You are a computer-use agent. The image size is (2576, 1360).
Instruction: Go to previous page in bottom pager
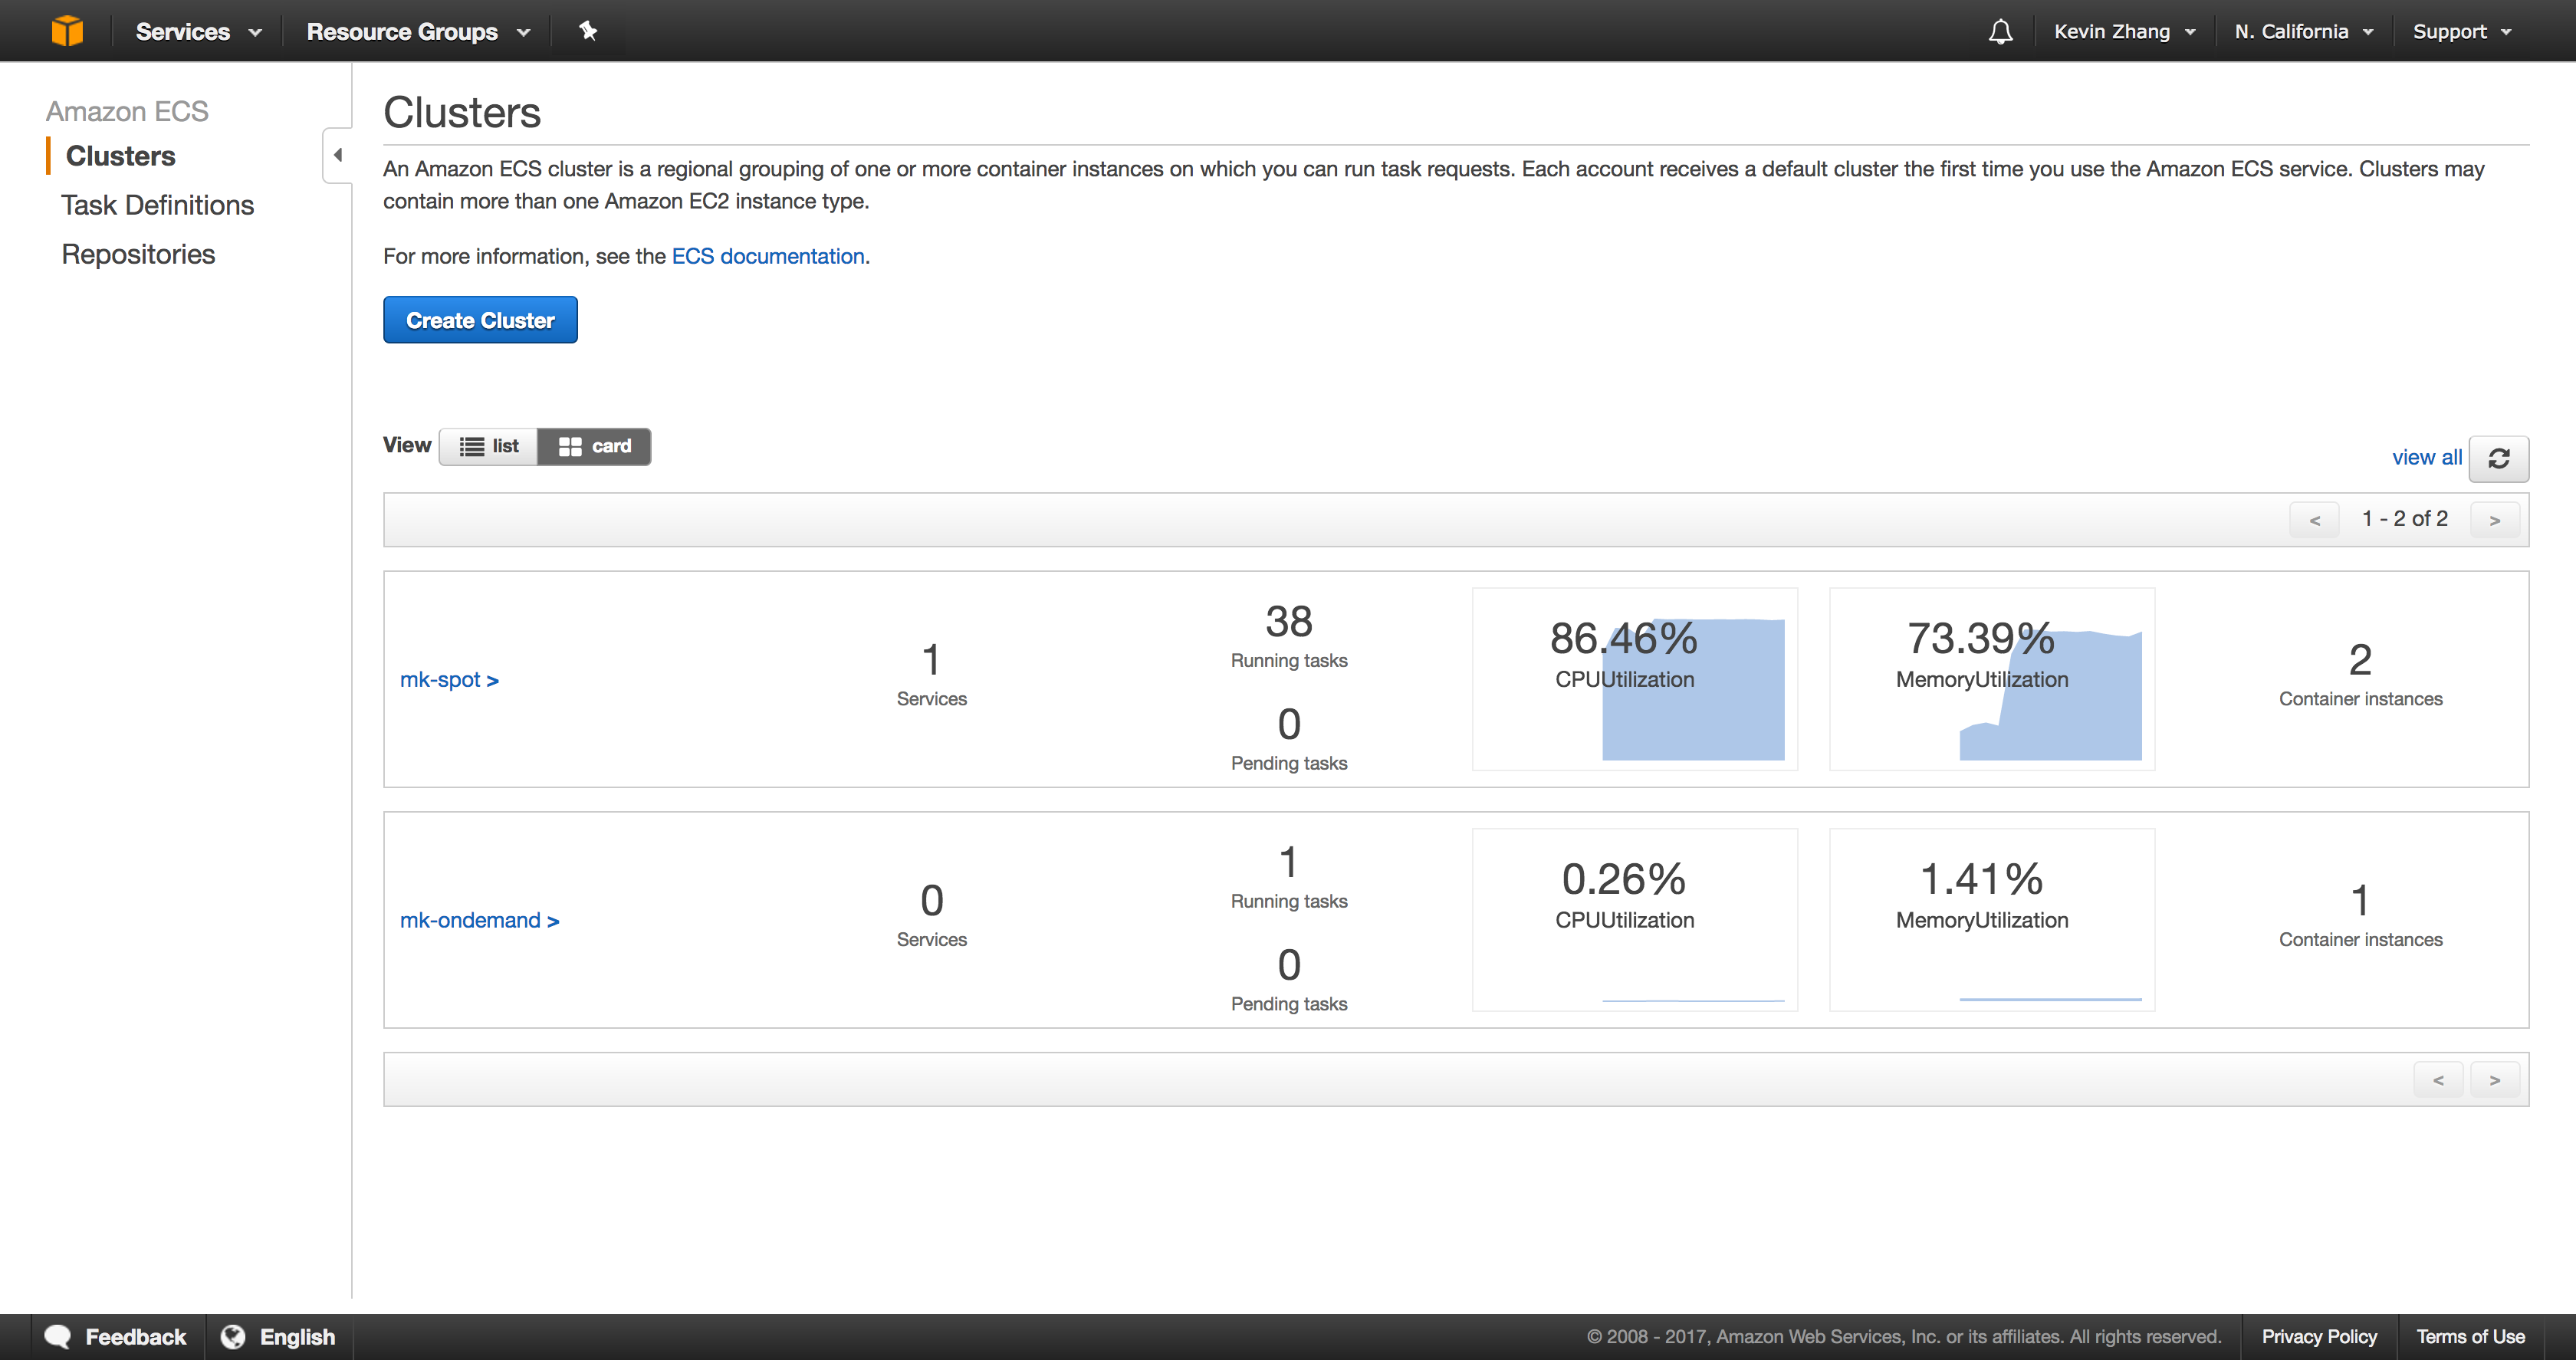pyautogui.click(x=2438, y=1080)
